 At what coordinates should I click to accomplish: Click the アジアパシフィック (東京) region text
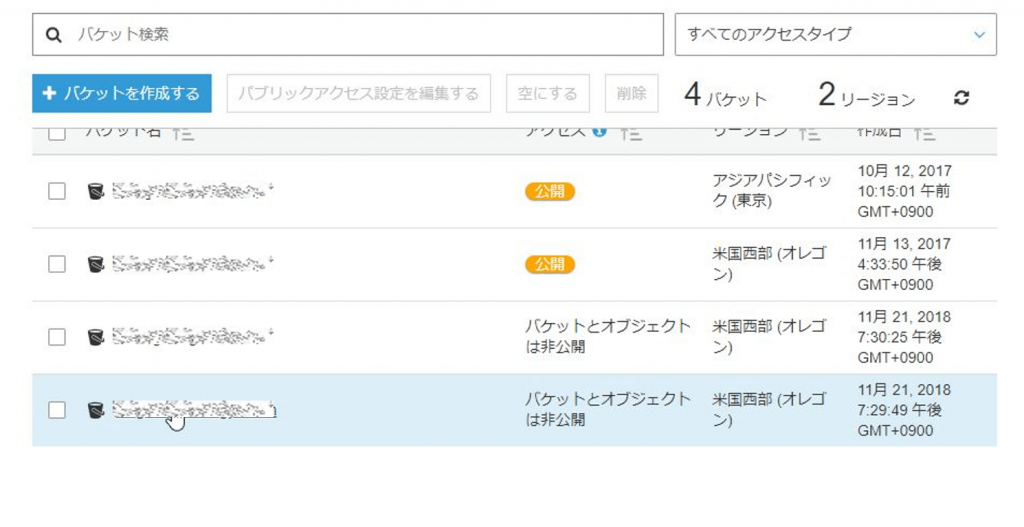[771, 191]
